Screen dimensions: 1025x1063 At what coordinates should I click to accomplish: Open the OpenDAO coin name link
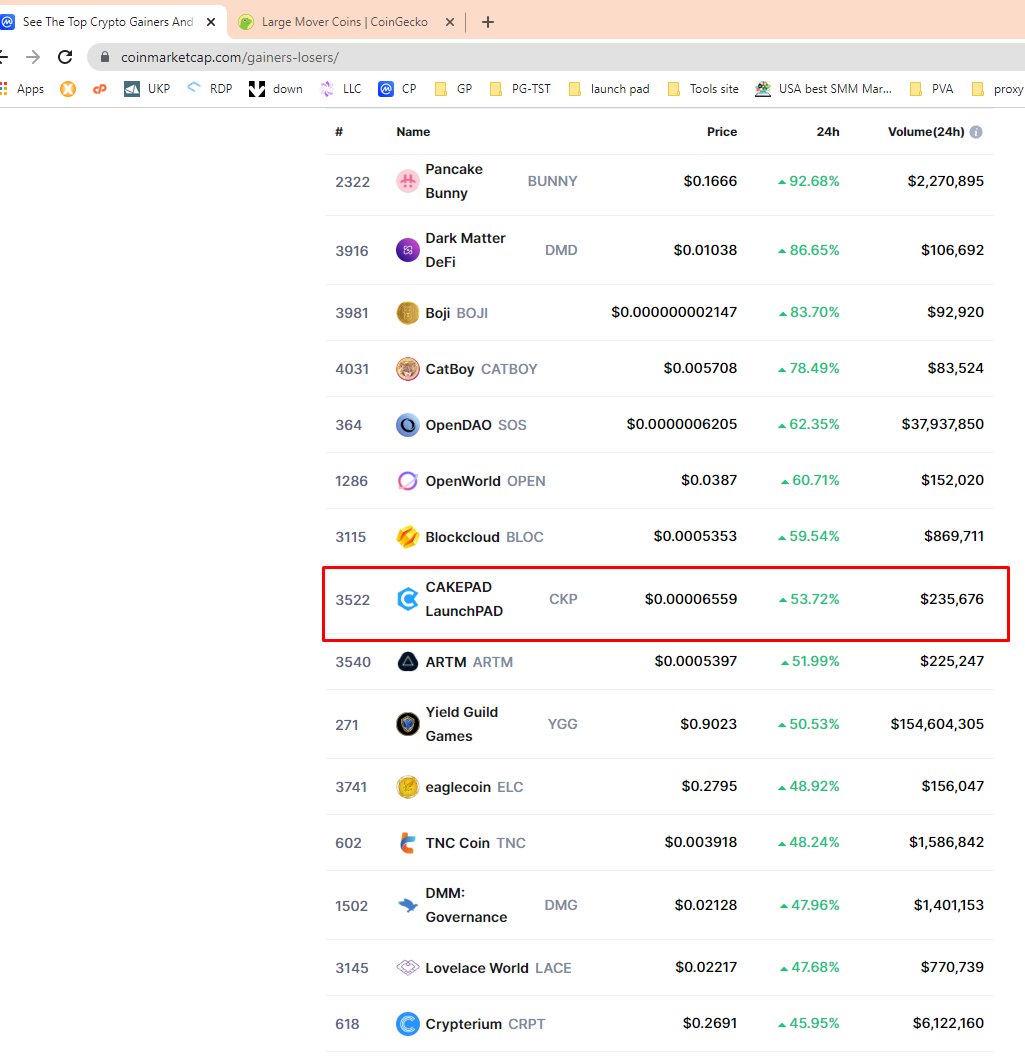(x=458, y=425)
